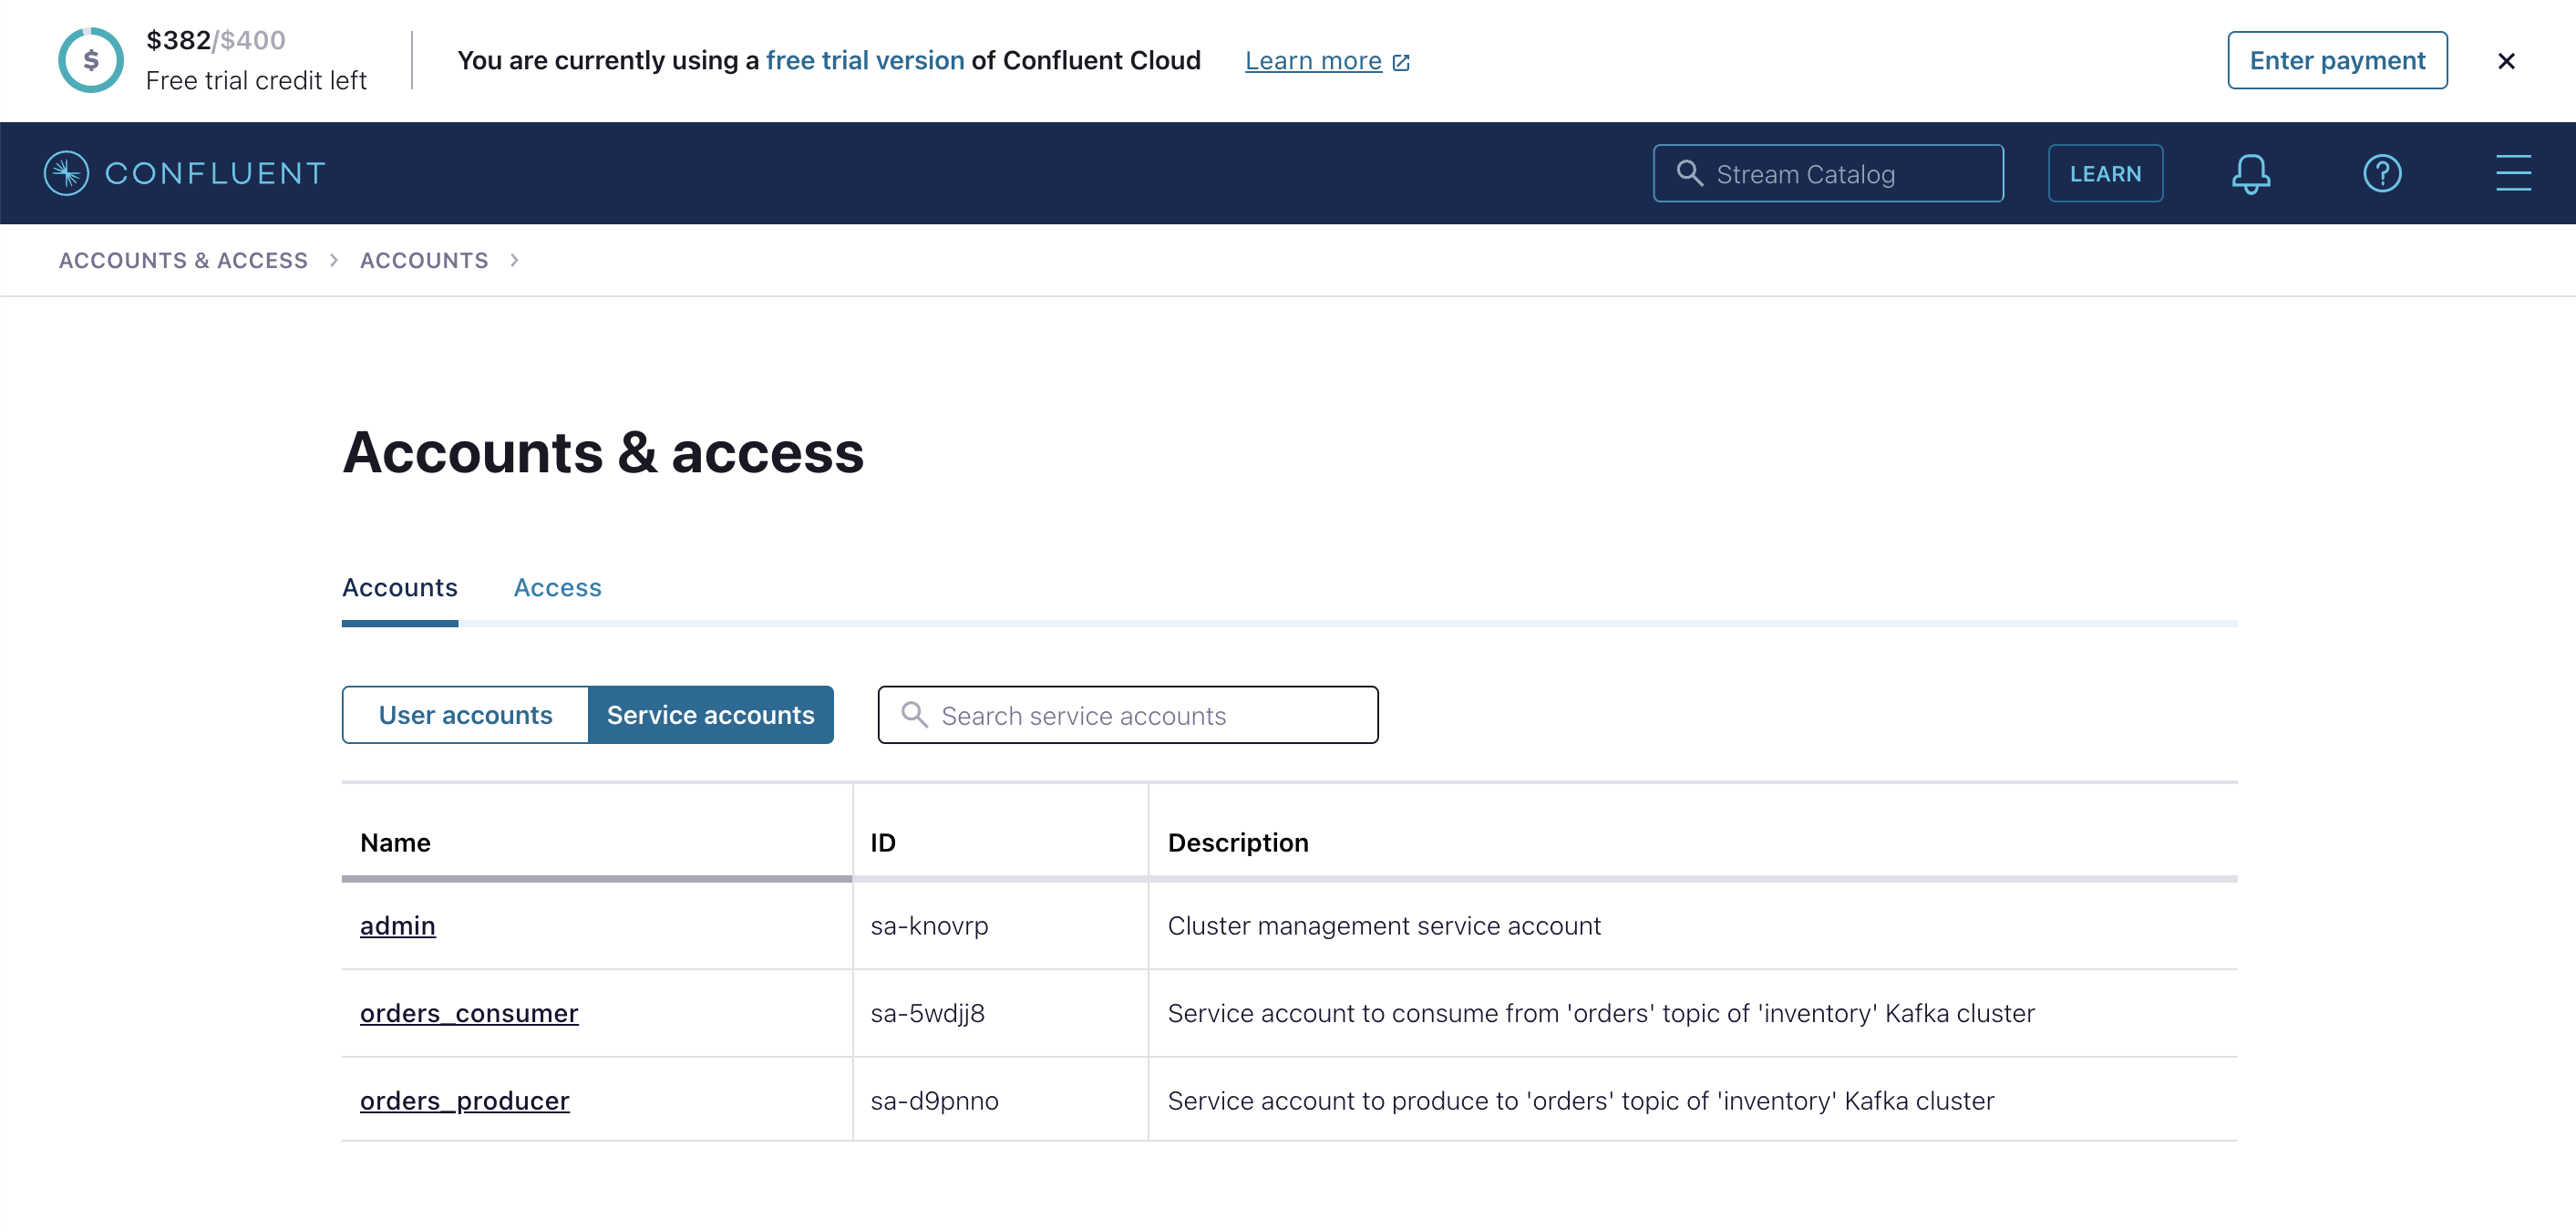The image size is (2576, 1230).
Task: Open the orders_consumer service account
Action: tap(469, 1012)
